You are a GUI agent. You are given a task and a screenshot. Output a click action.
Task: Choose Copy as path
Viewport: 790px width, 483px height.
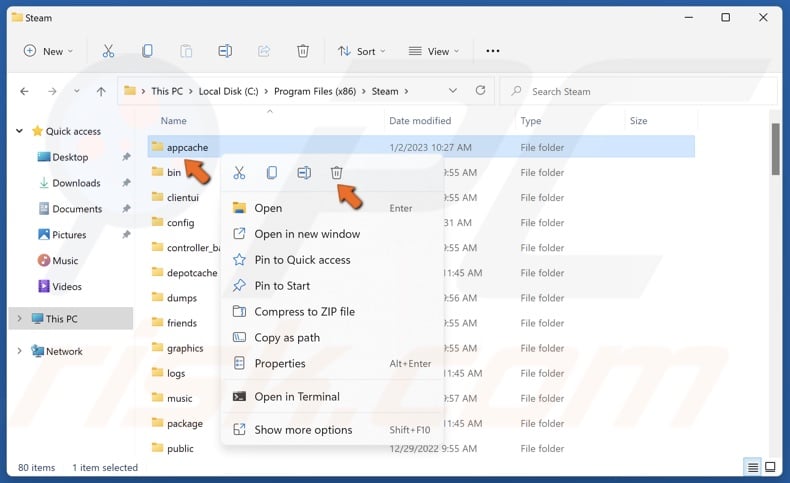[333, 337]
